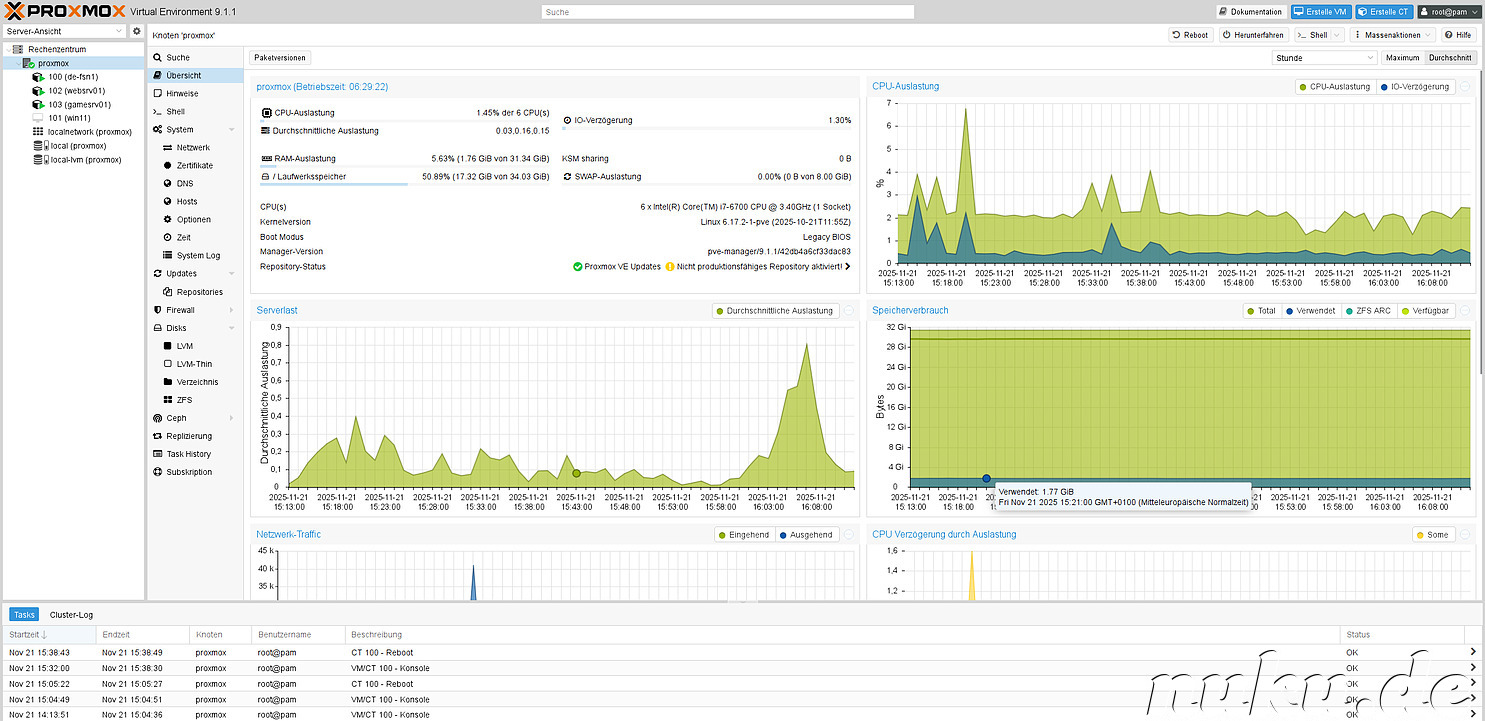Click the Suche search field at top
The width and height of the screenshot is (1485, 721).
(727, 12)
